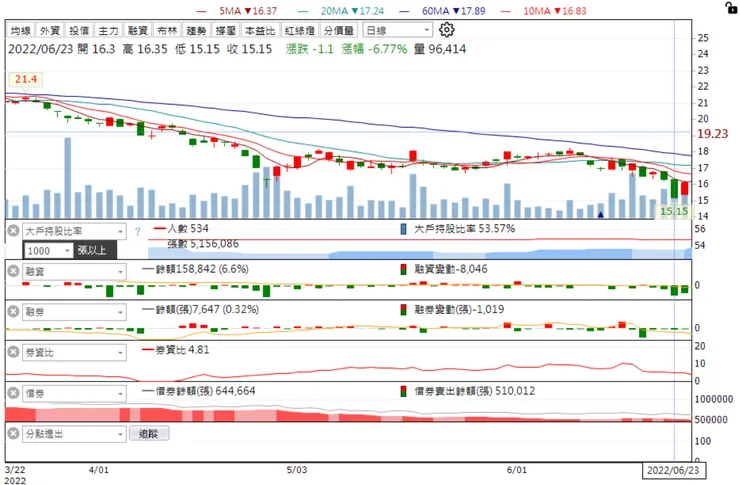Remove the 借券 indicator panel
The image size is (740, 485).
(14, 393)
